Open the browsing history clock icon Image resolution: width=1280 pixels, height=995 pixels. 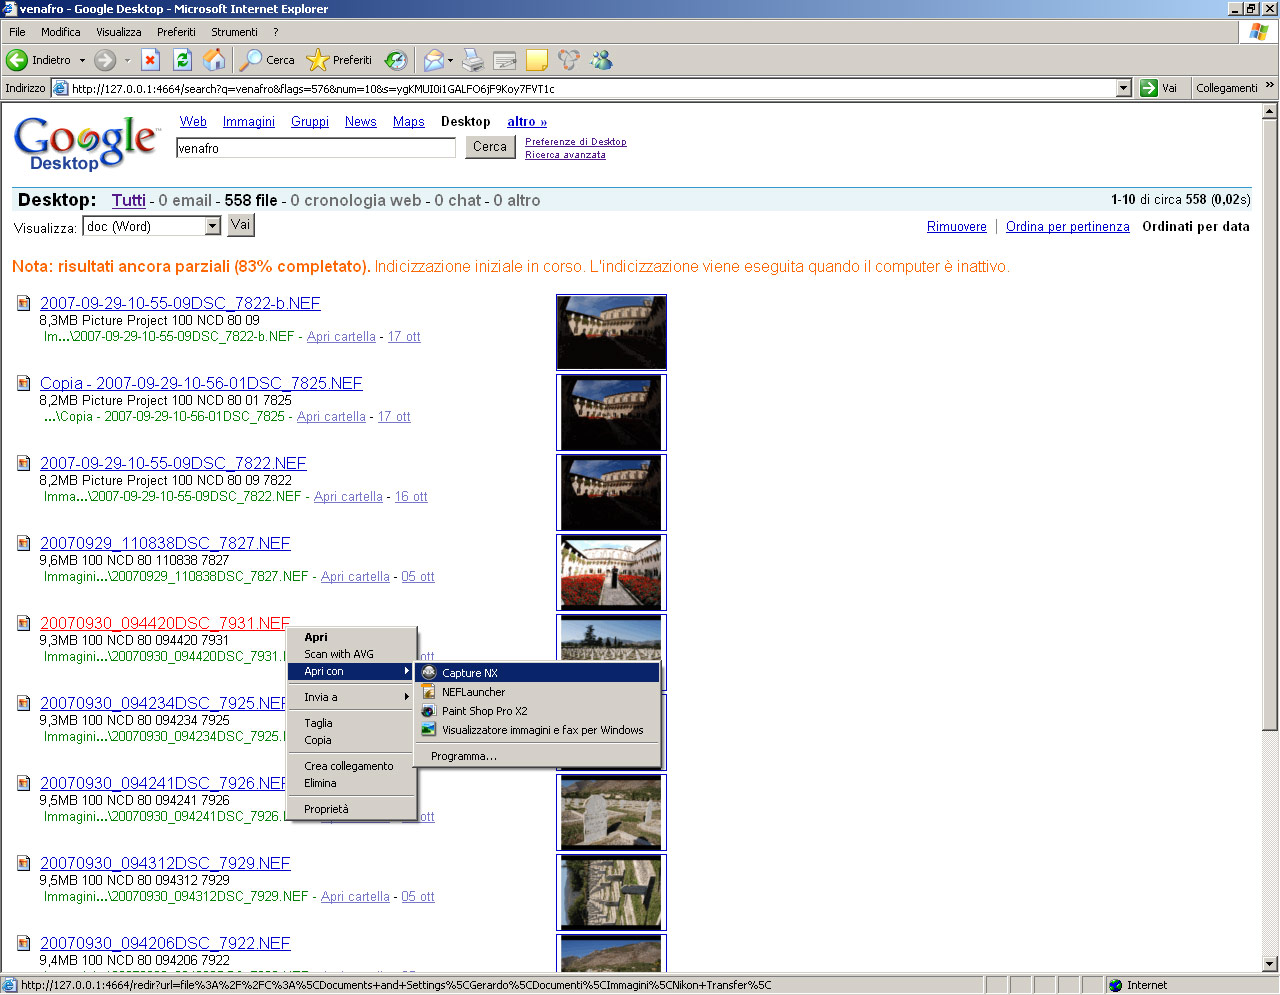click(x=396, y=60)
